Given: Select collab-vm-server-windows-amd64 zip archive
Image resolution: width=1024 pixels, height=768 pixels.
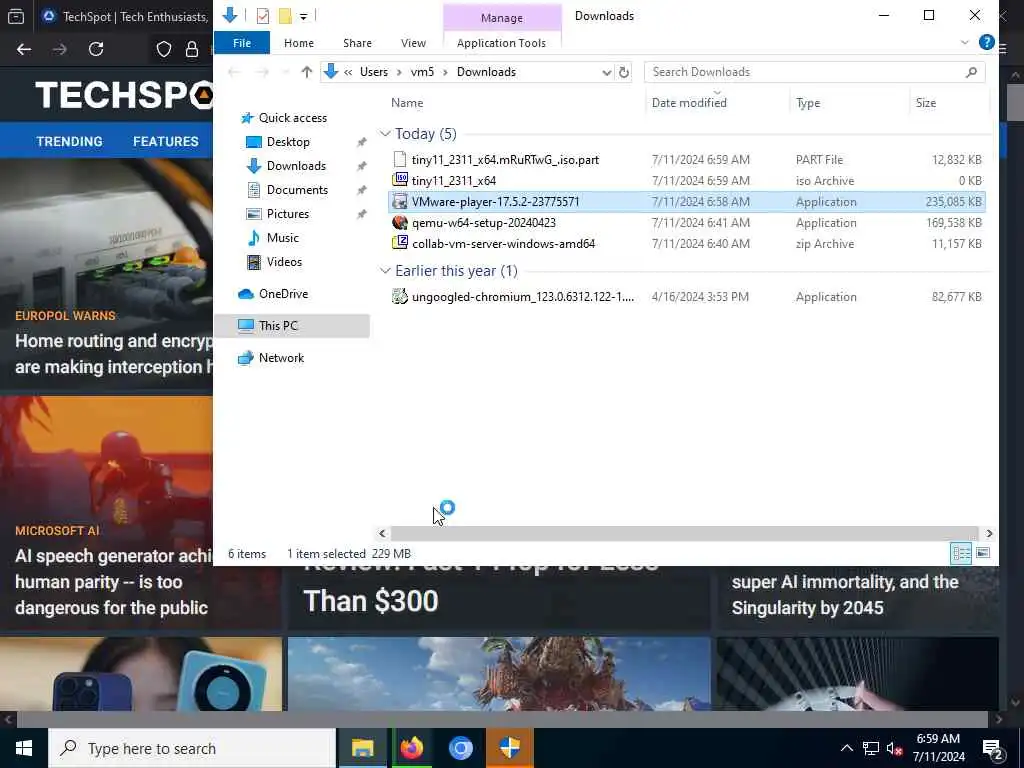Looking at the screenshot, I should coord(686,244).
